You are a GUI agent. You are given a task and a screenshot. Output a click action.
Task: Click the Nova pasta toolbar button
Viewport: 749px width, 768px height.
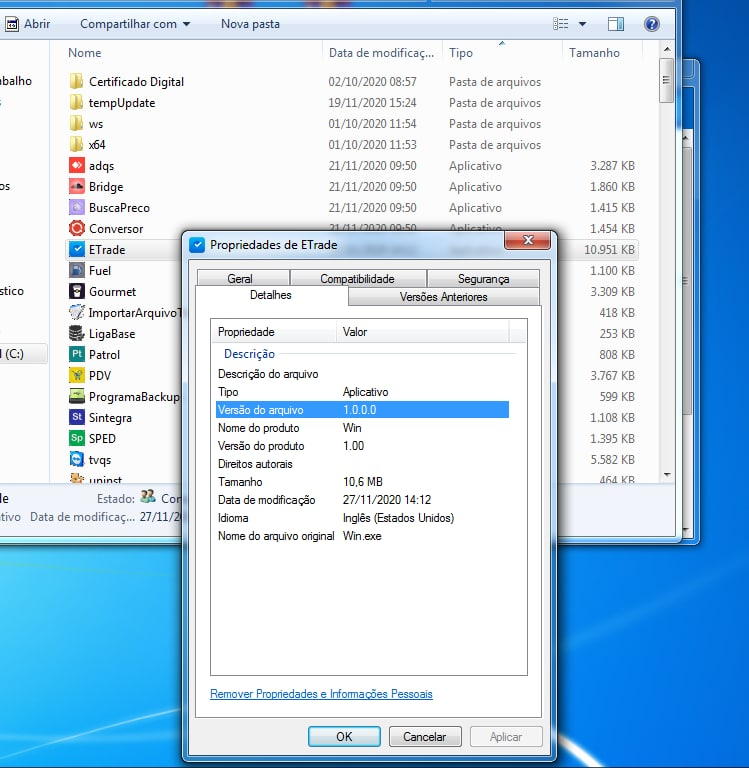tap(250, 24)
